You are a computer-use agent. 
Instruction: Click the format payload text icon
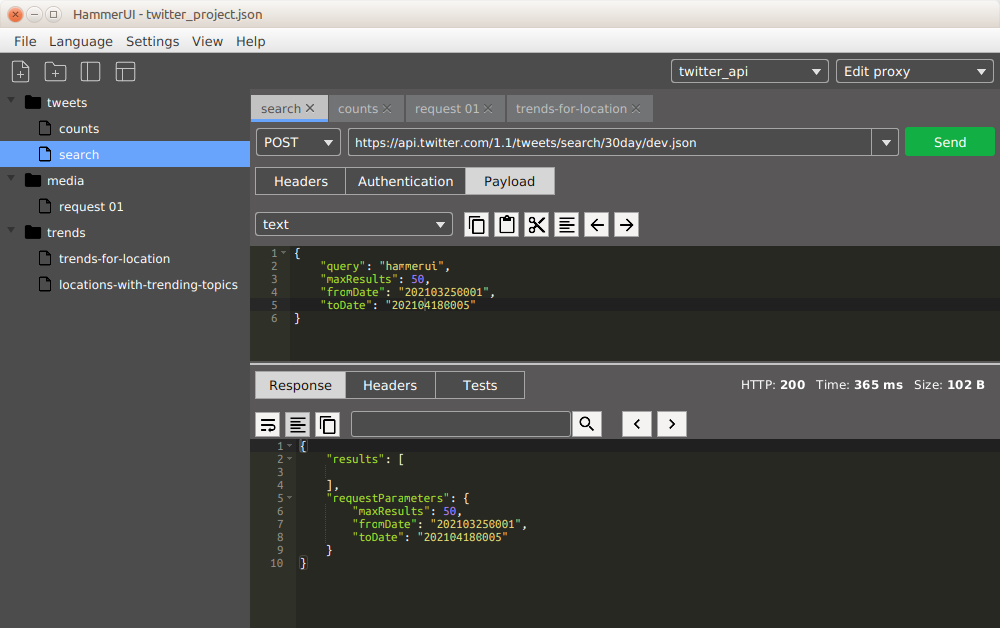(x=567, y=225)
